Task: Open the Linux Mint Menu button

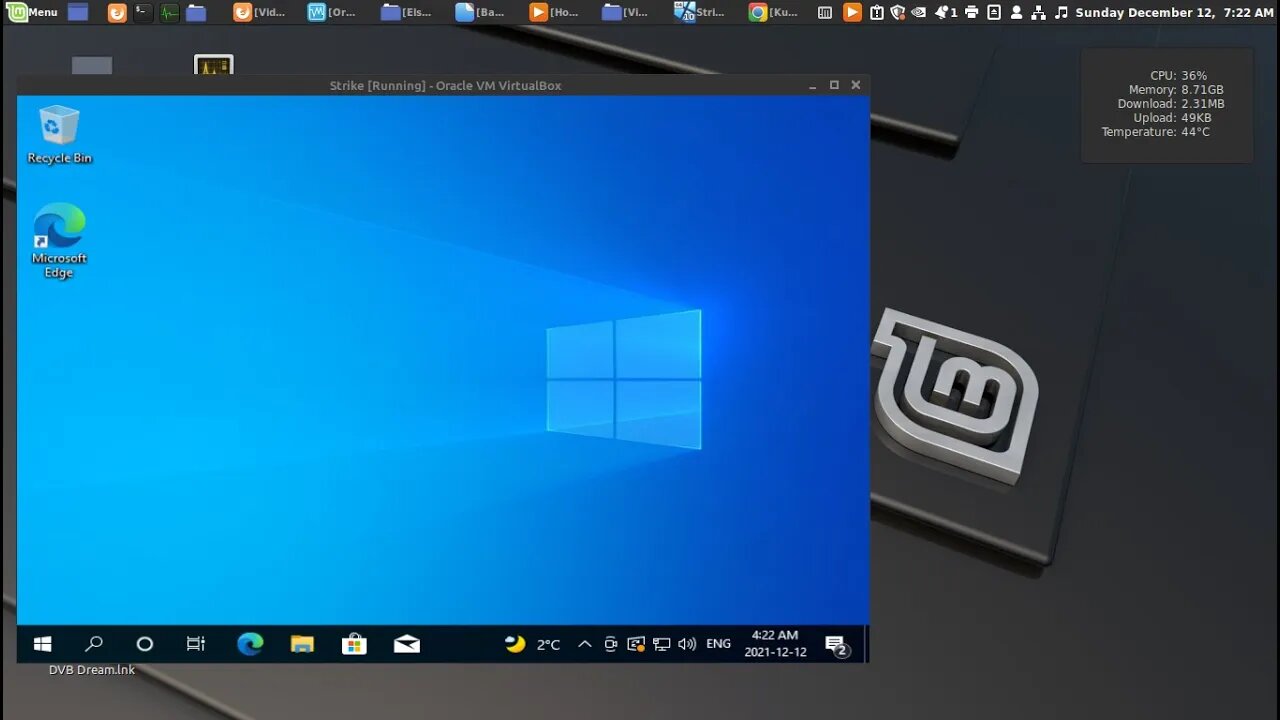Action: tap(33, 12)
